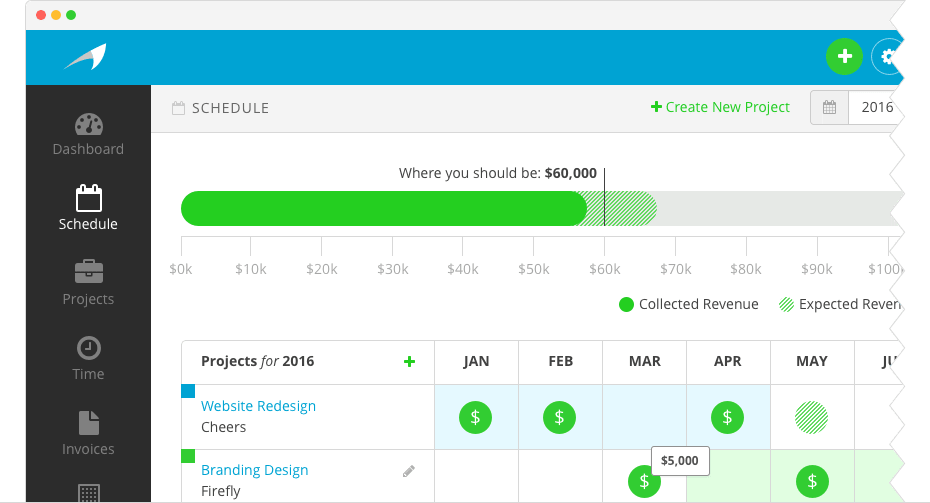Open the Branding Design project link

254,470
